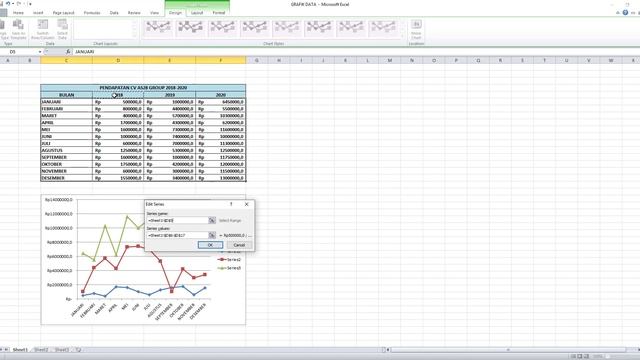Apply the eighth chart style thumbnail

(383, 28)
